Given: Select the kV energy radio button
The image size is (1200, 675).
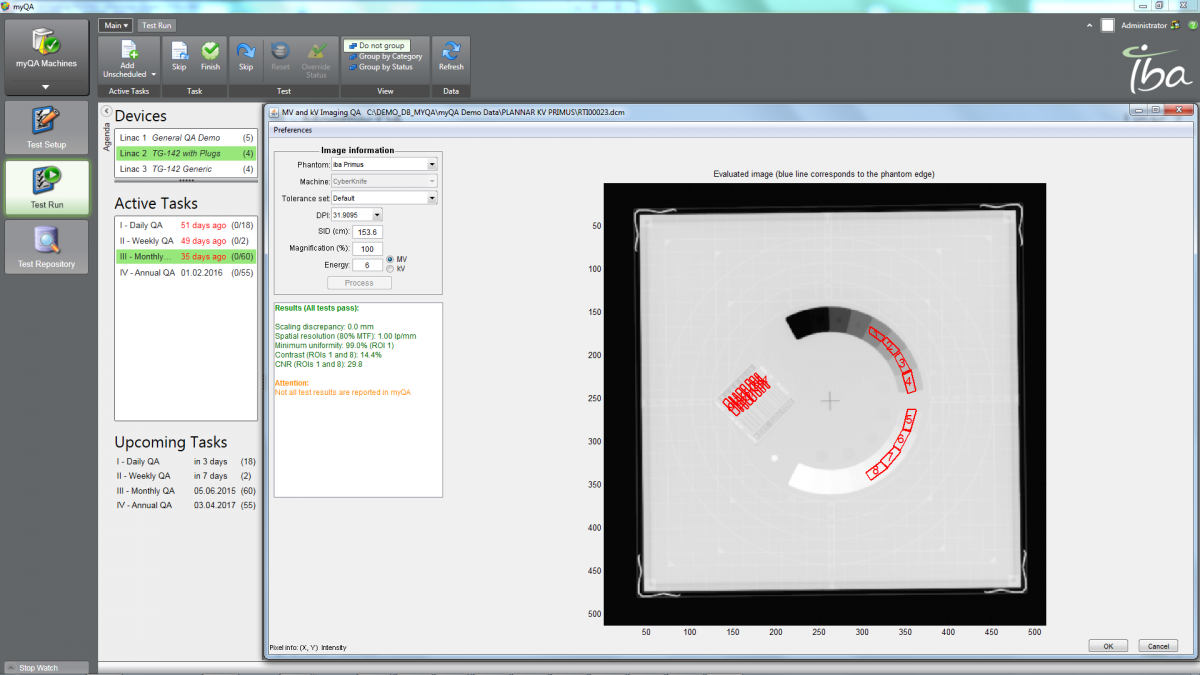Looking at the screenshot, I should click(390, 269).
